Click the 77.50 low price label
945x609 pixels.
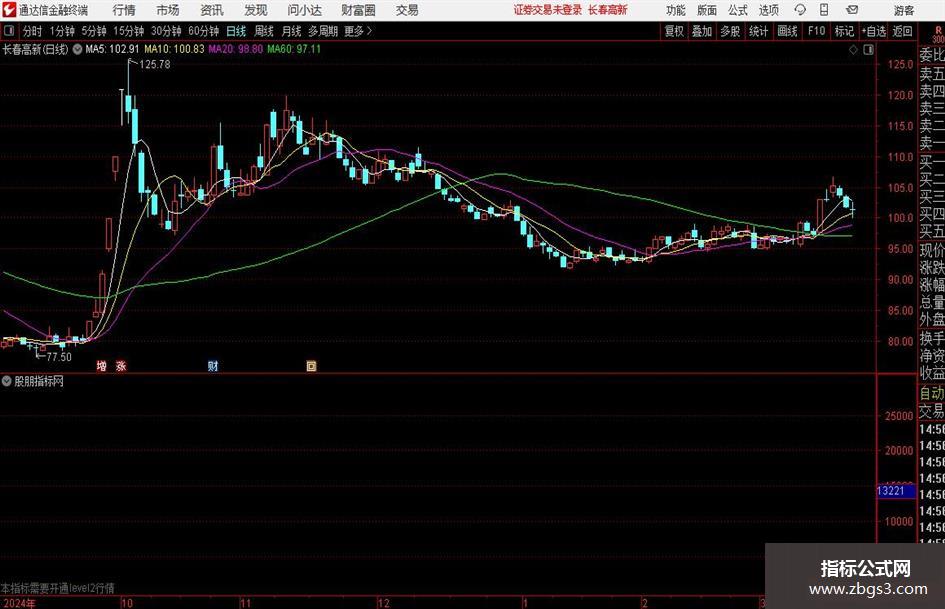click(59, 357)
